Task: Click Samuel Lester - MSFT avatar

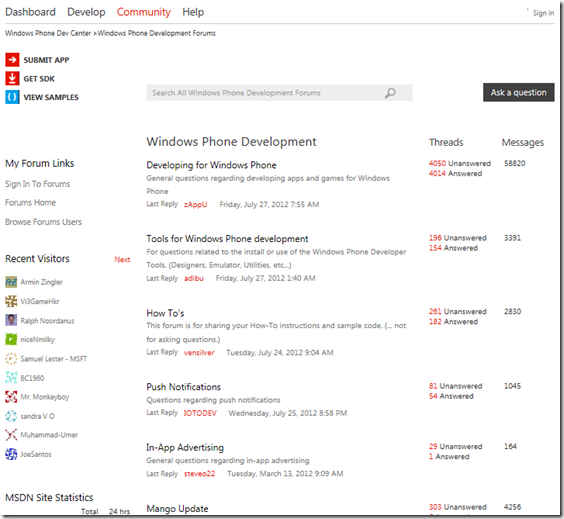Action: point(11,359)
